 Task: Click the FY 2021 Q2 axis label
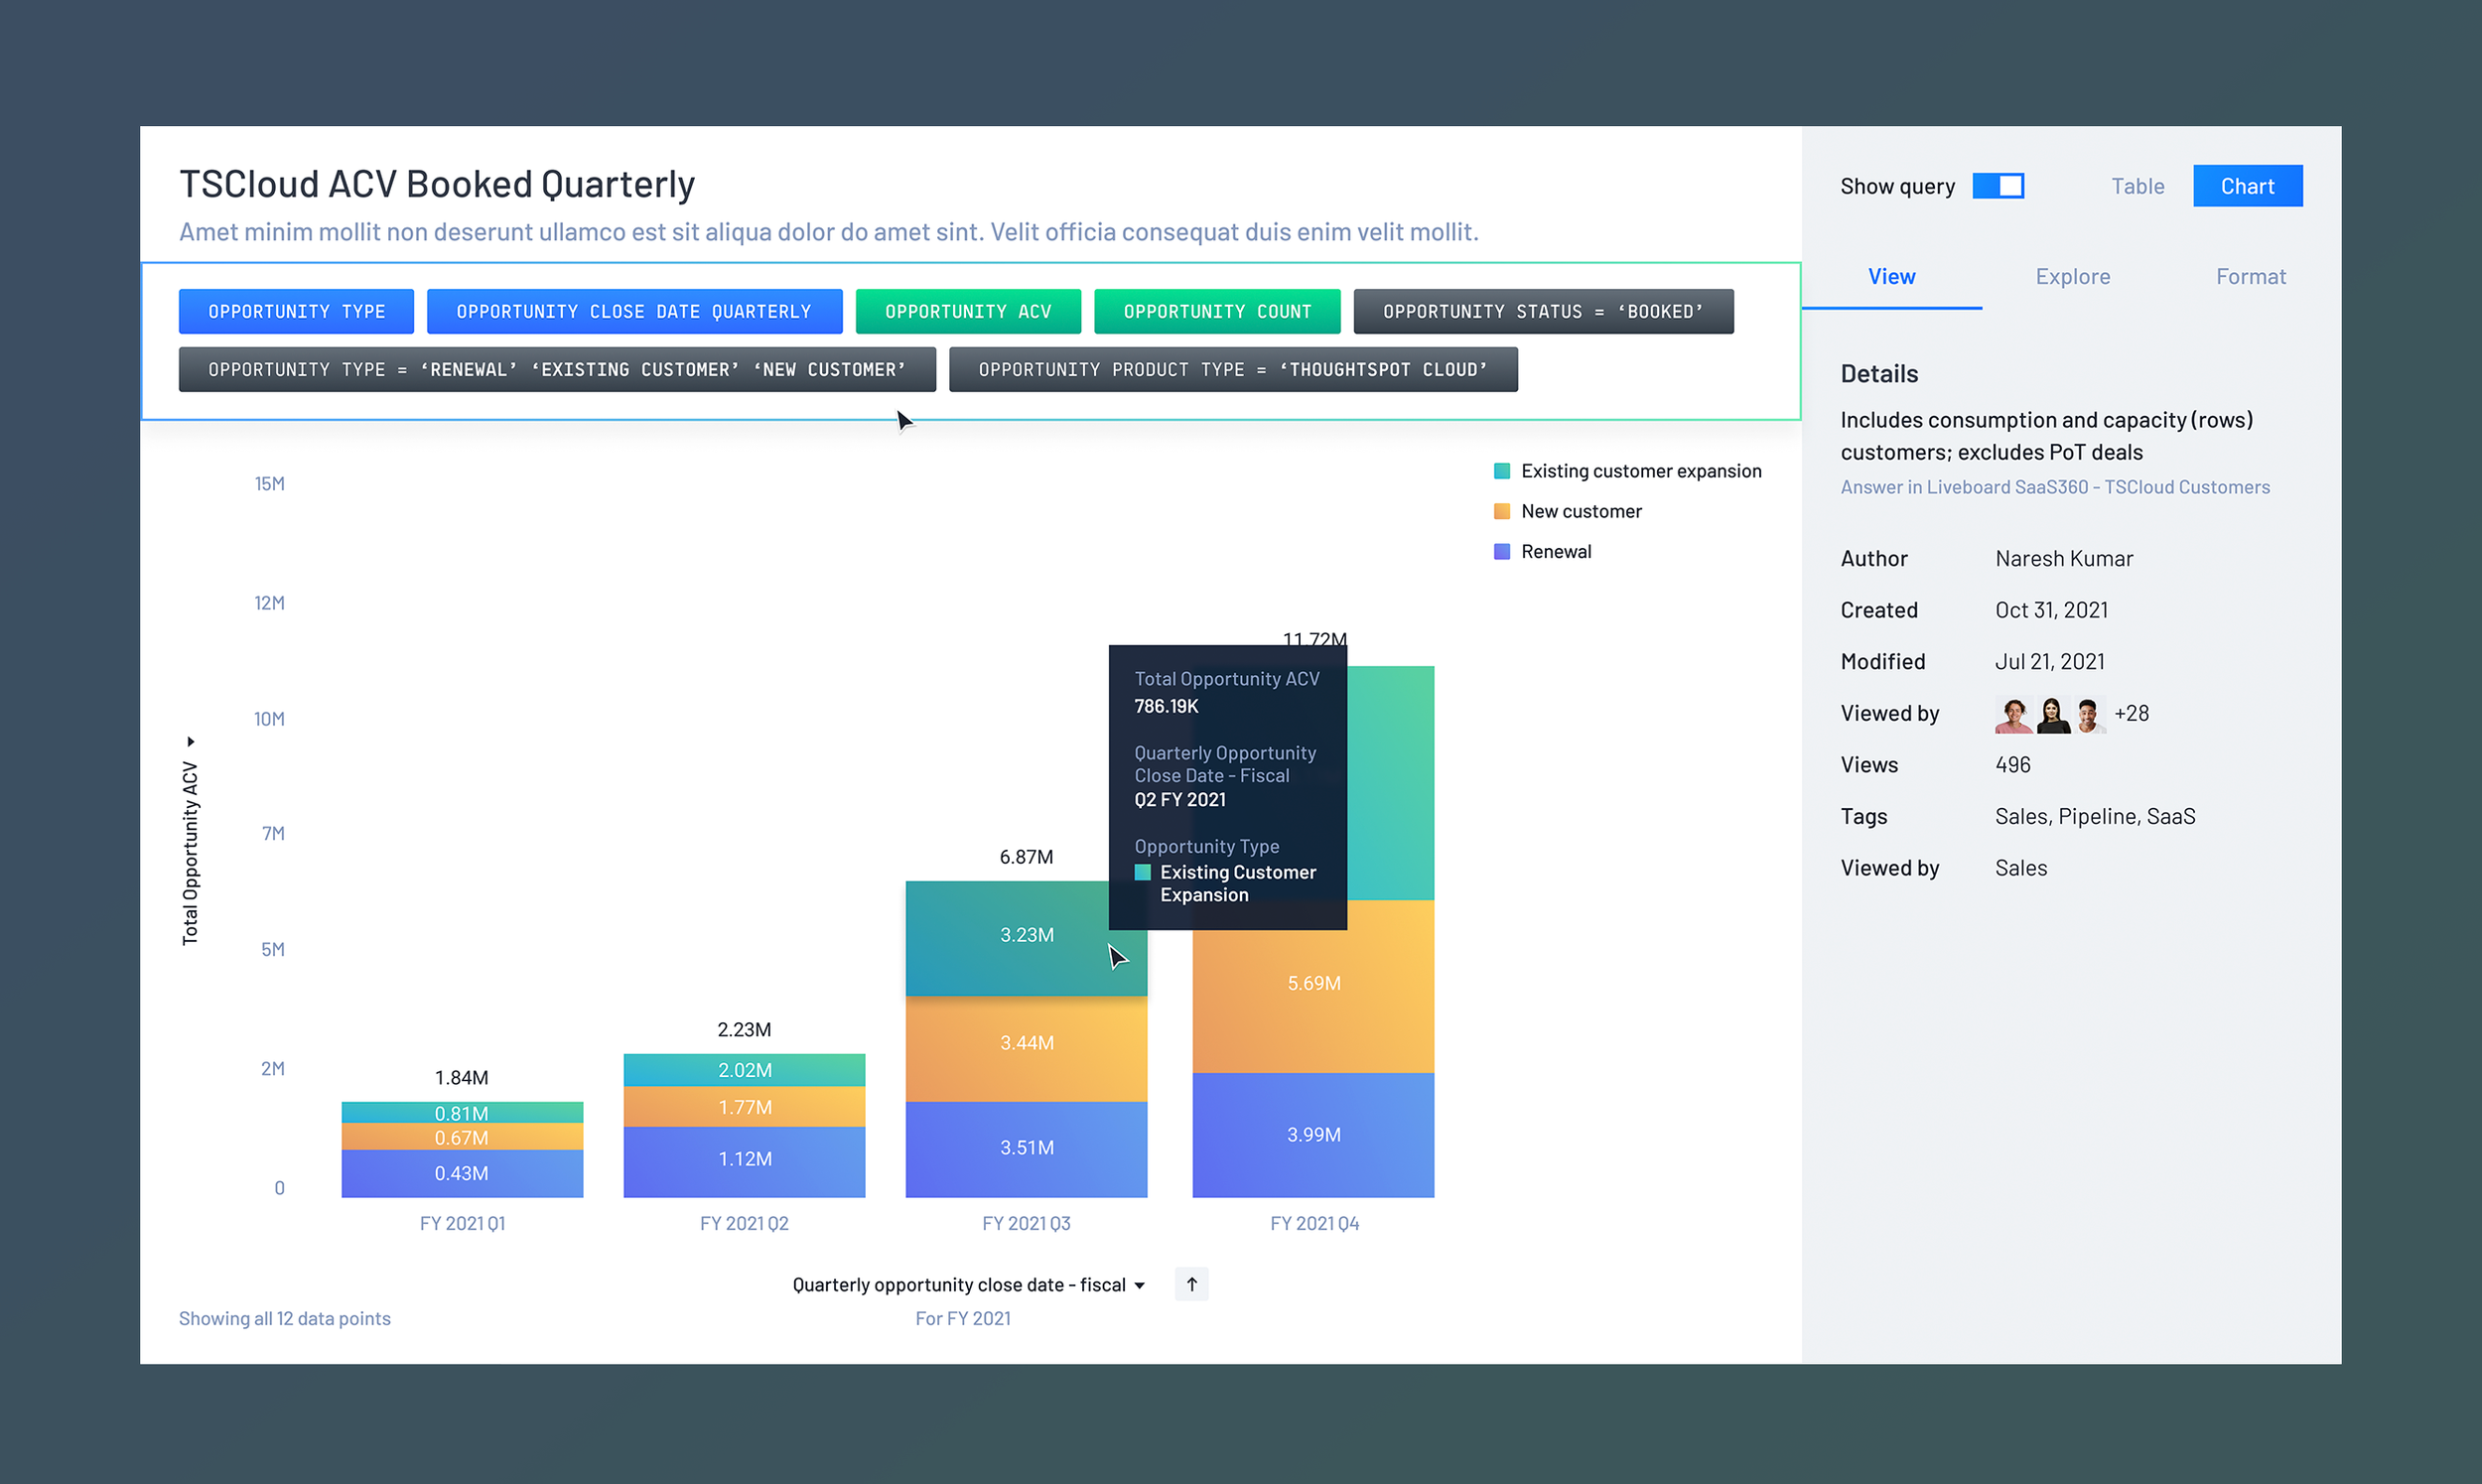click(x=744, y=1224)
